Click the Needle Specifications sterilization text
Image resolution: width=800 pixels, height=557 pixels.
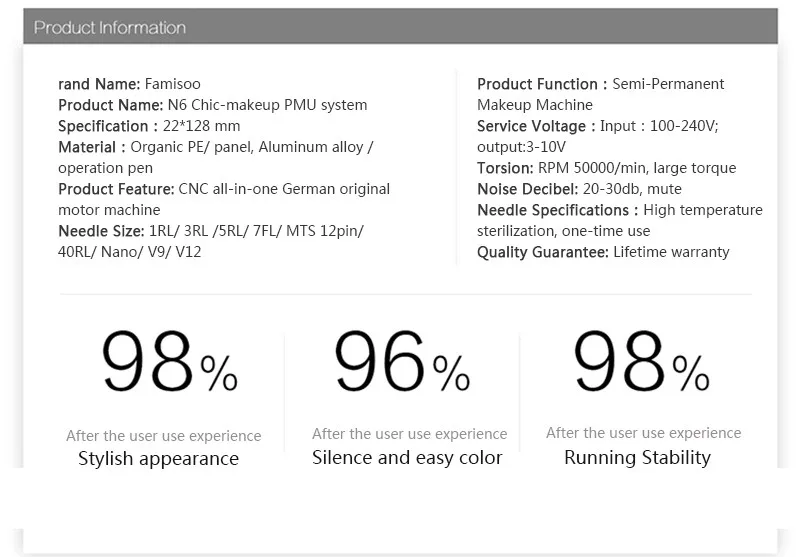point(619,220)
